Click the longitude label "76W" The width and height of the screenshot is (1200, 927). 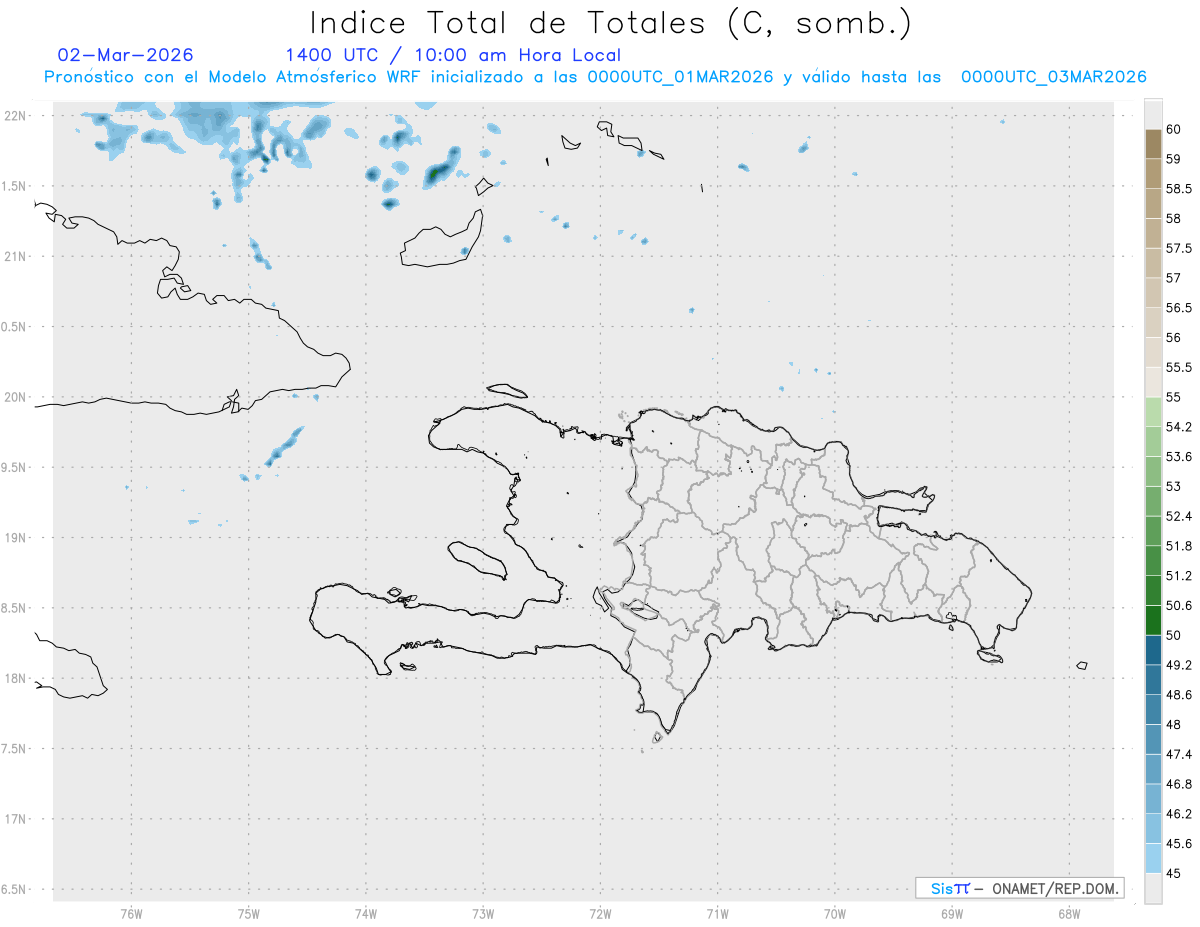tap(131, 913)
